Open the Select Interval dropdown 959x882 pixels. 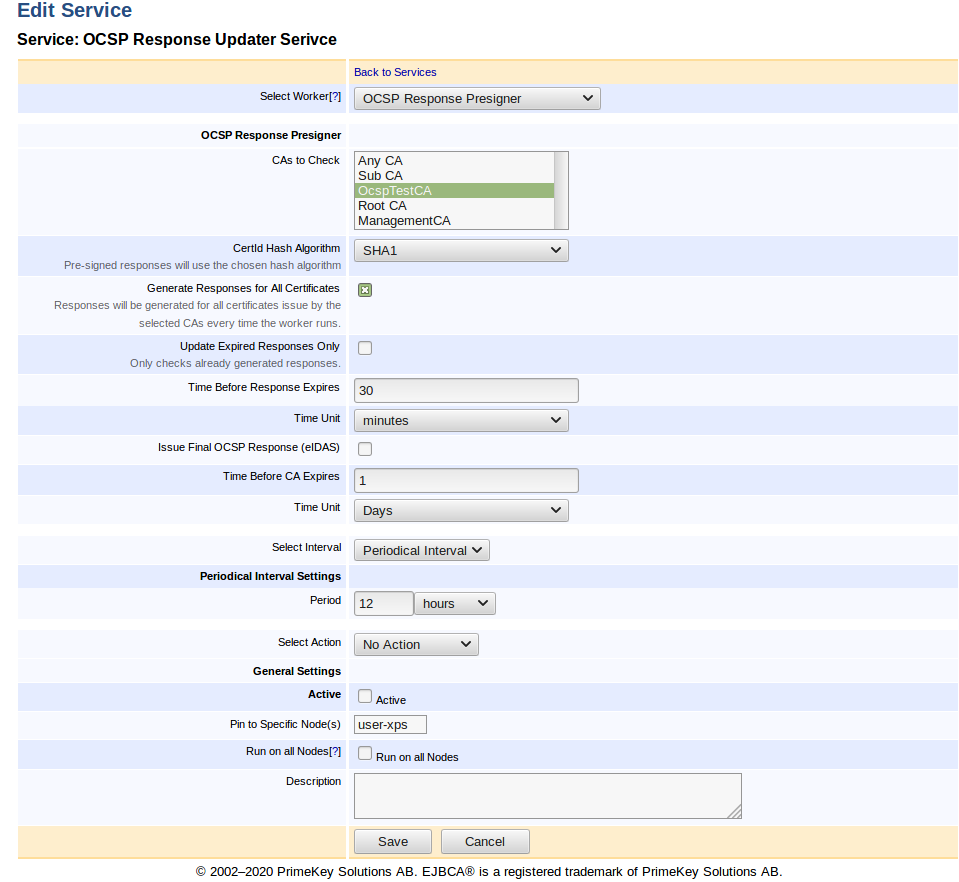(421, 549)
